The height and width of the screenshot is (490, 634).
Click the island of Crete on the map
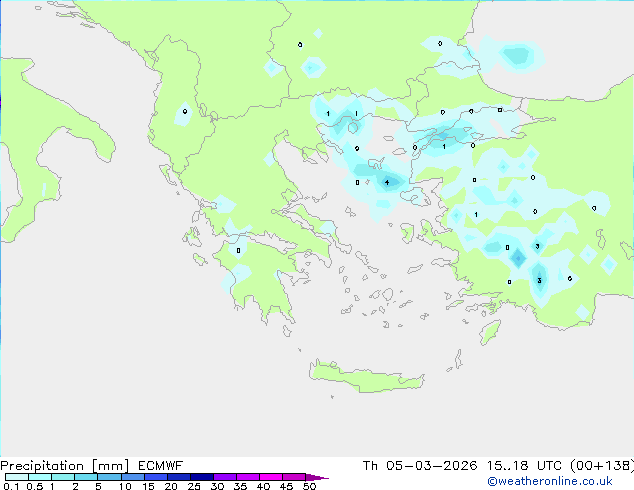tap(366, 377)
